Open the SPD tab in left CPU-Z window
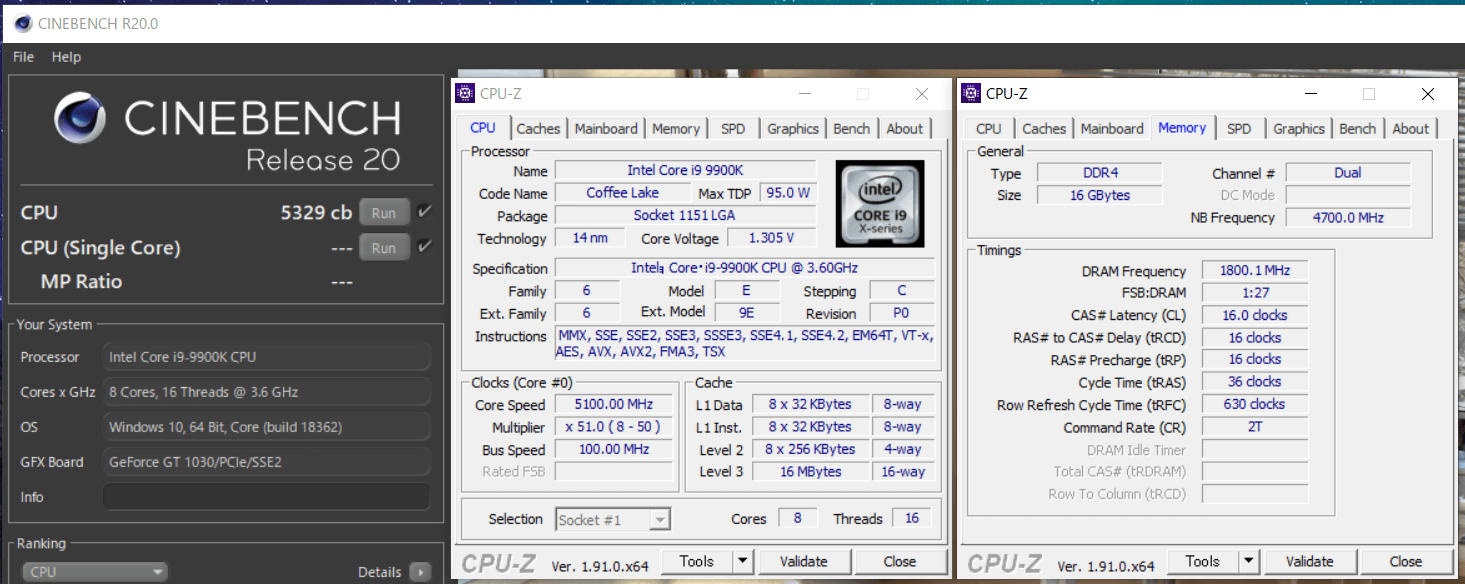The height and width of the screenshot is (584, 1465). pyautogui.click(x=733, y=129)
